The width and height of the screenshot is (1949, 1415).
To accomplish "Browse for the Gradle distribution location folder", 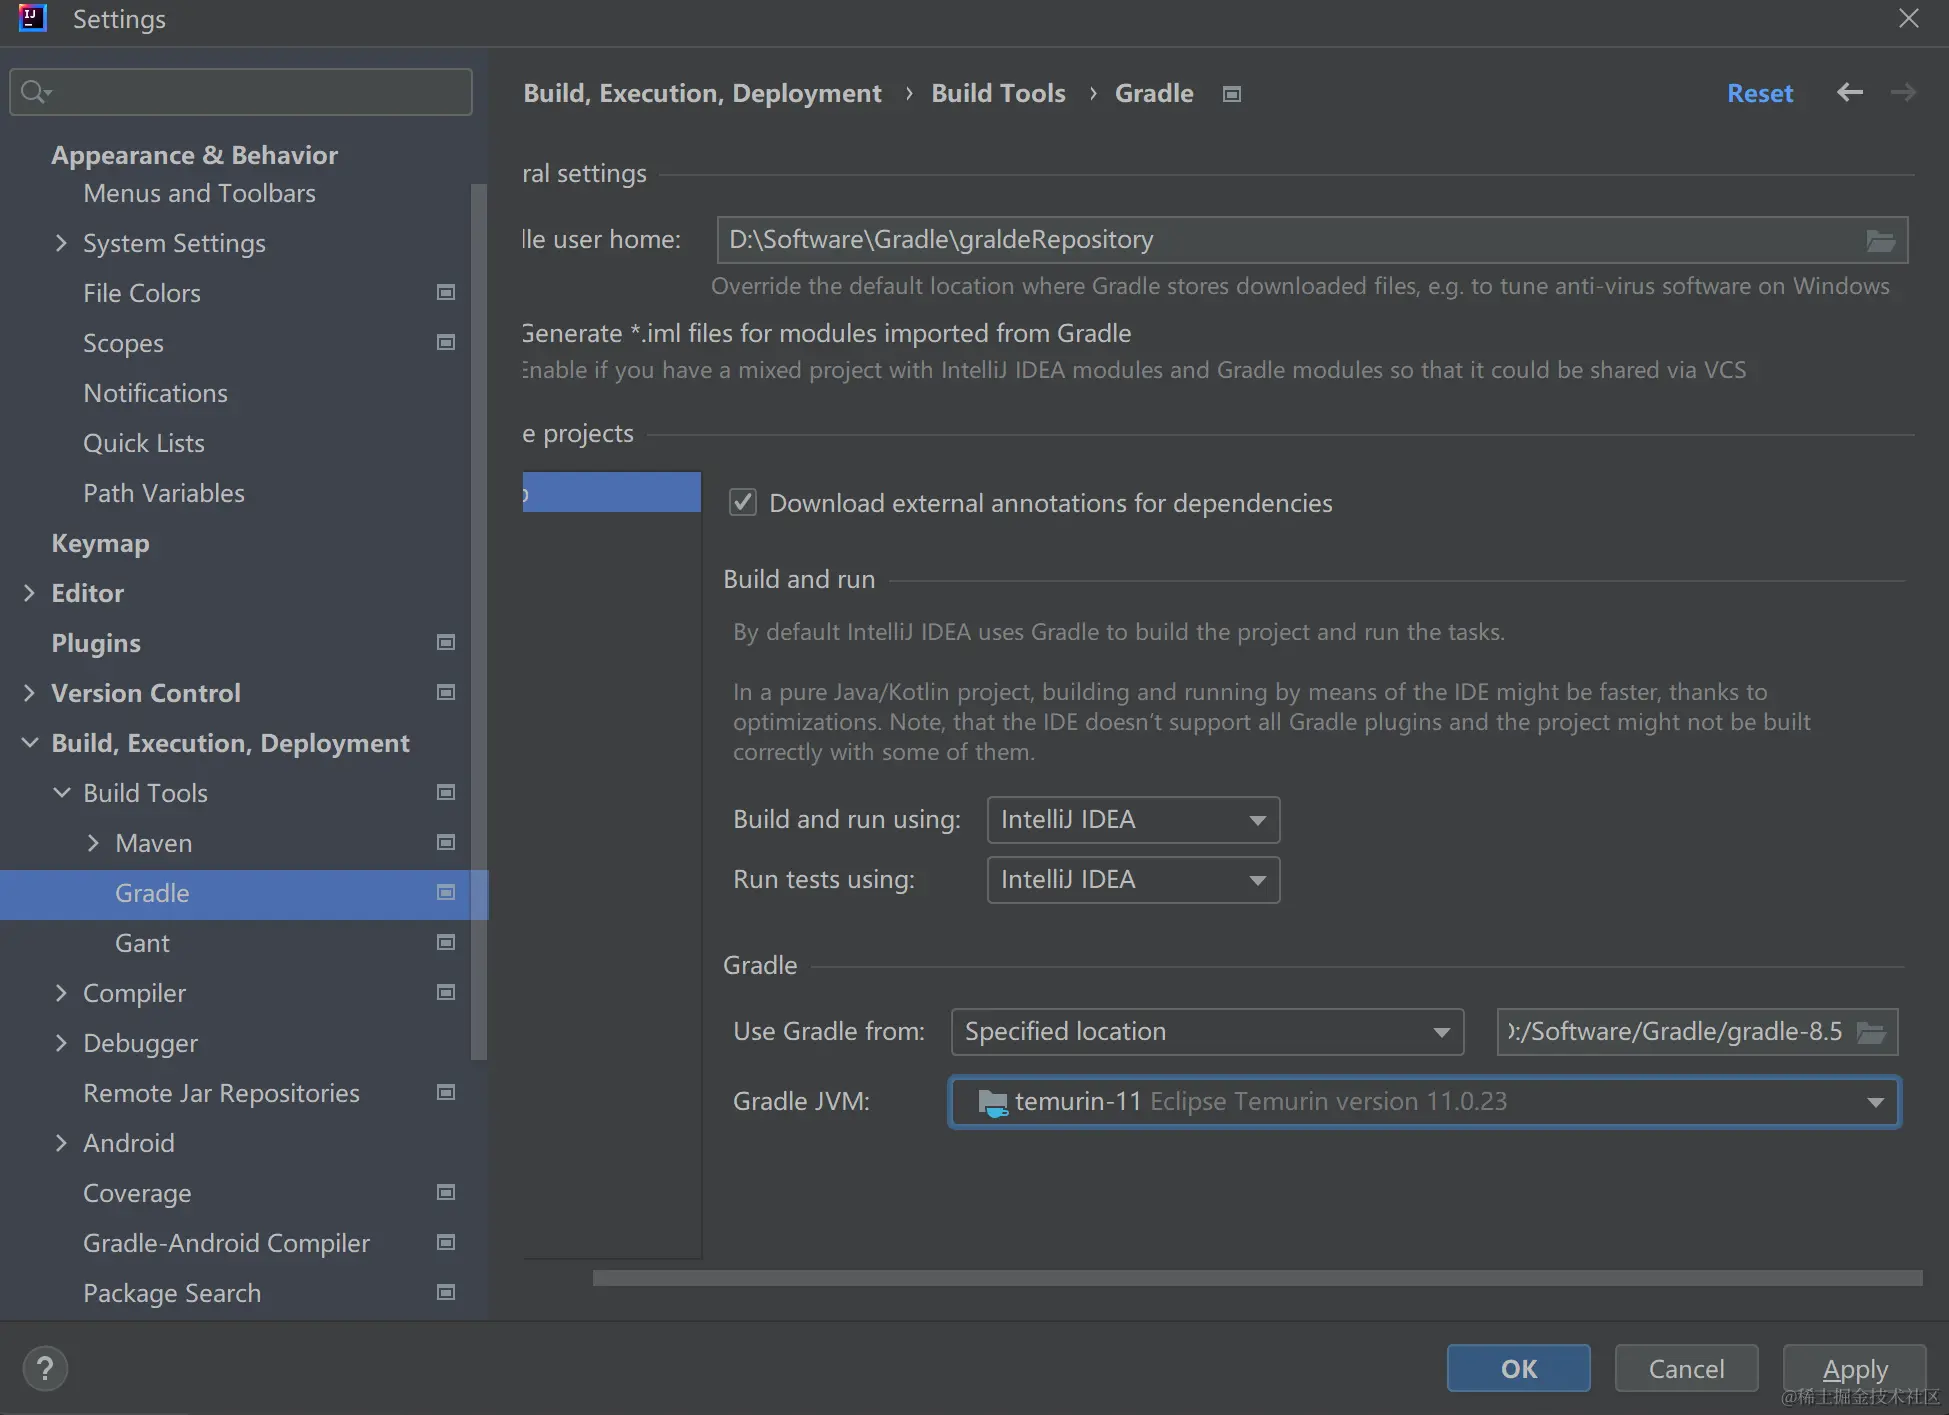I will click(1871, 1032).
